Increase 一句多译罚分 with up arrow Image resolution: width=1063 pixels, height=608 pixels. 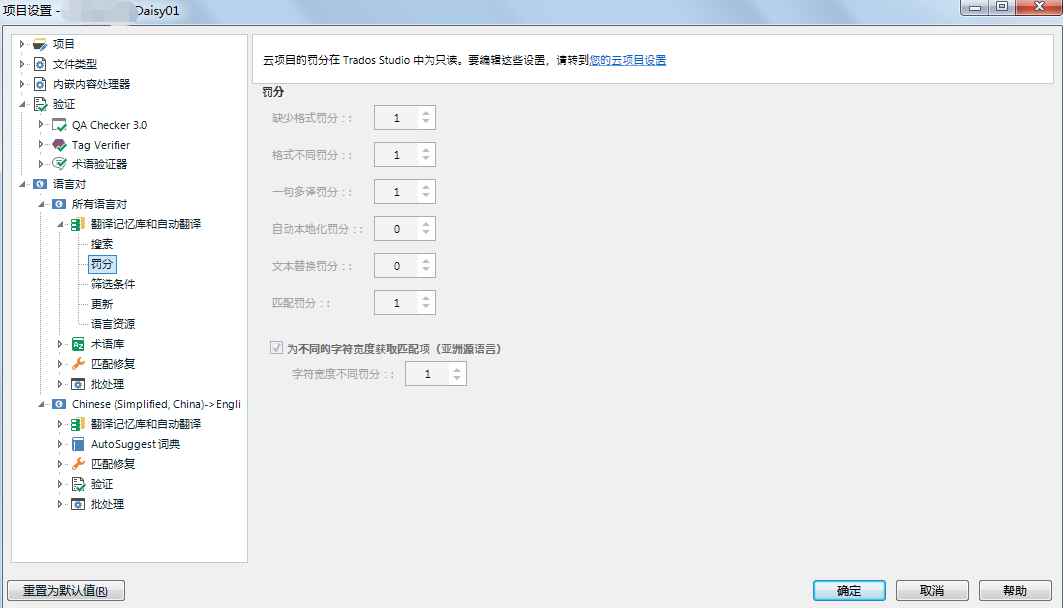(426, 187)
